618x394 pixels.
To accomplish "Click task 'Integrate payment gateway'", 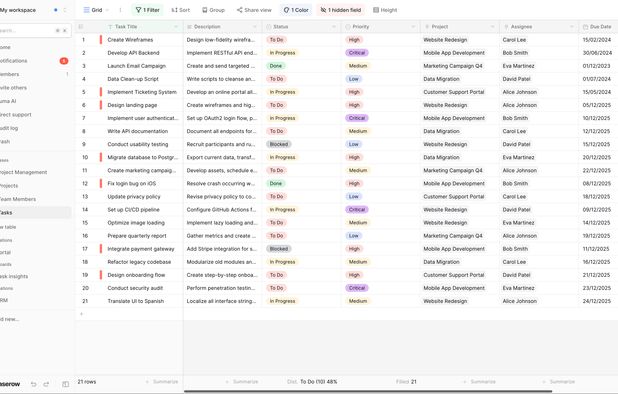I will pos(141,249).
